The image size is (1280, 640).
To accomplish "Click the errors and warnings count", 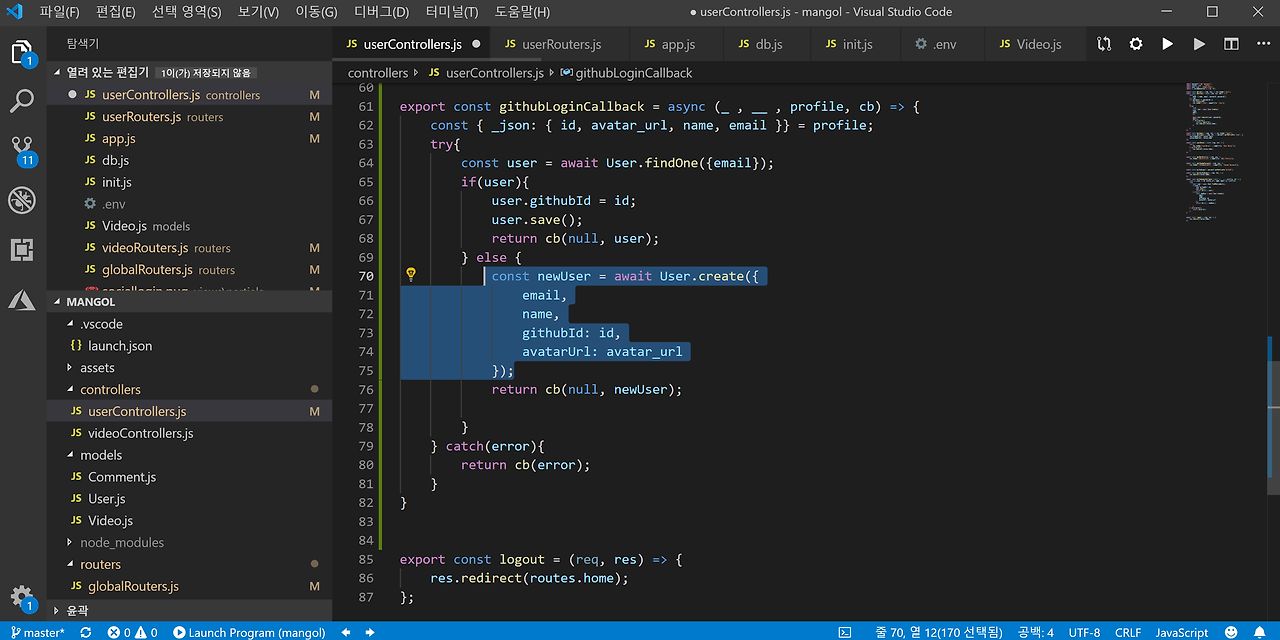I will 133,632.
